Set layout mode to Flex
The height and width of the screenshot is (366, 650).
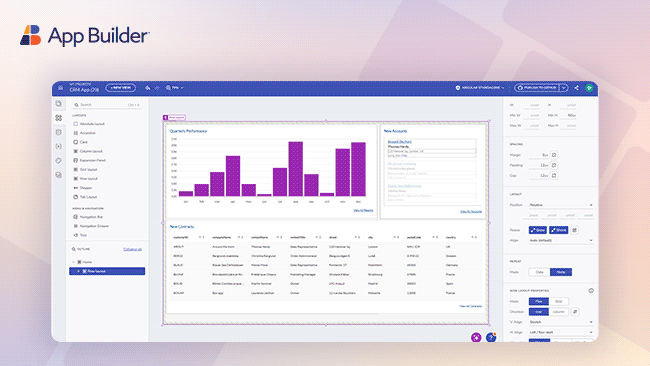click(538, 301)
